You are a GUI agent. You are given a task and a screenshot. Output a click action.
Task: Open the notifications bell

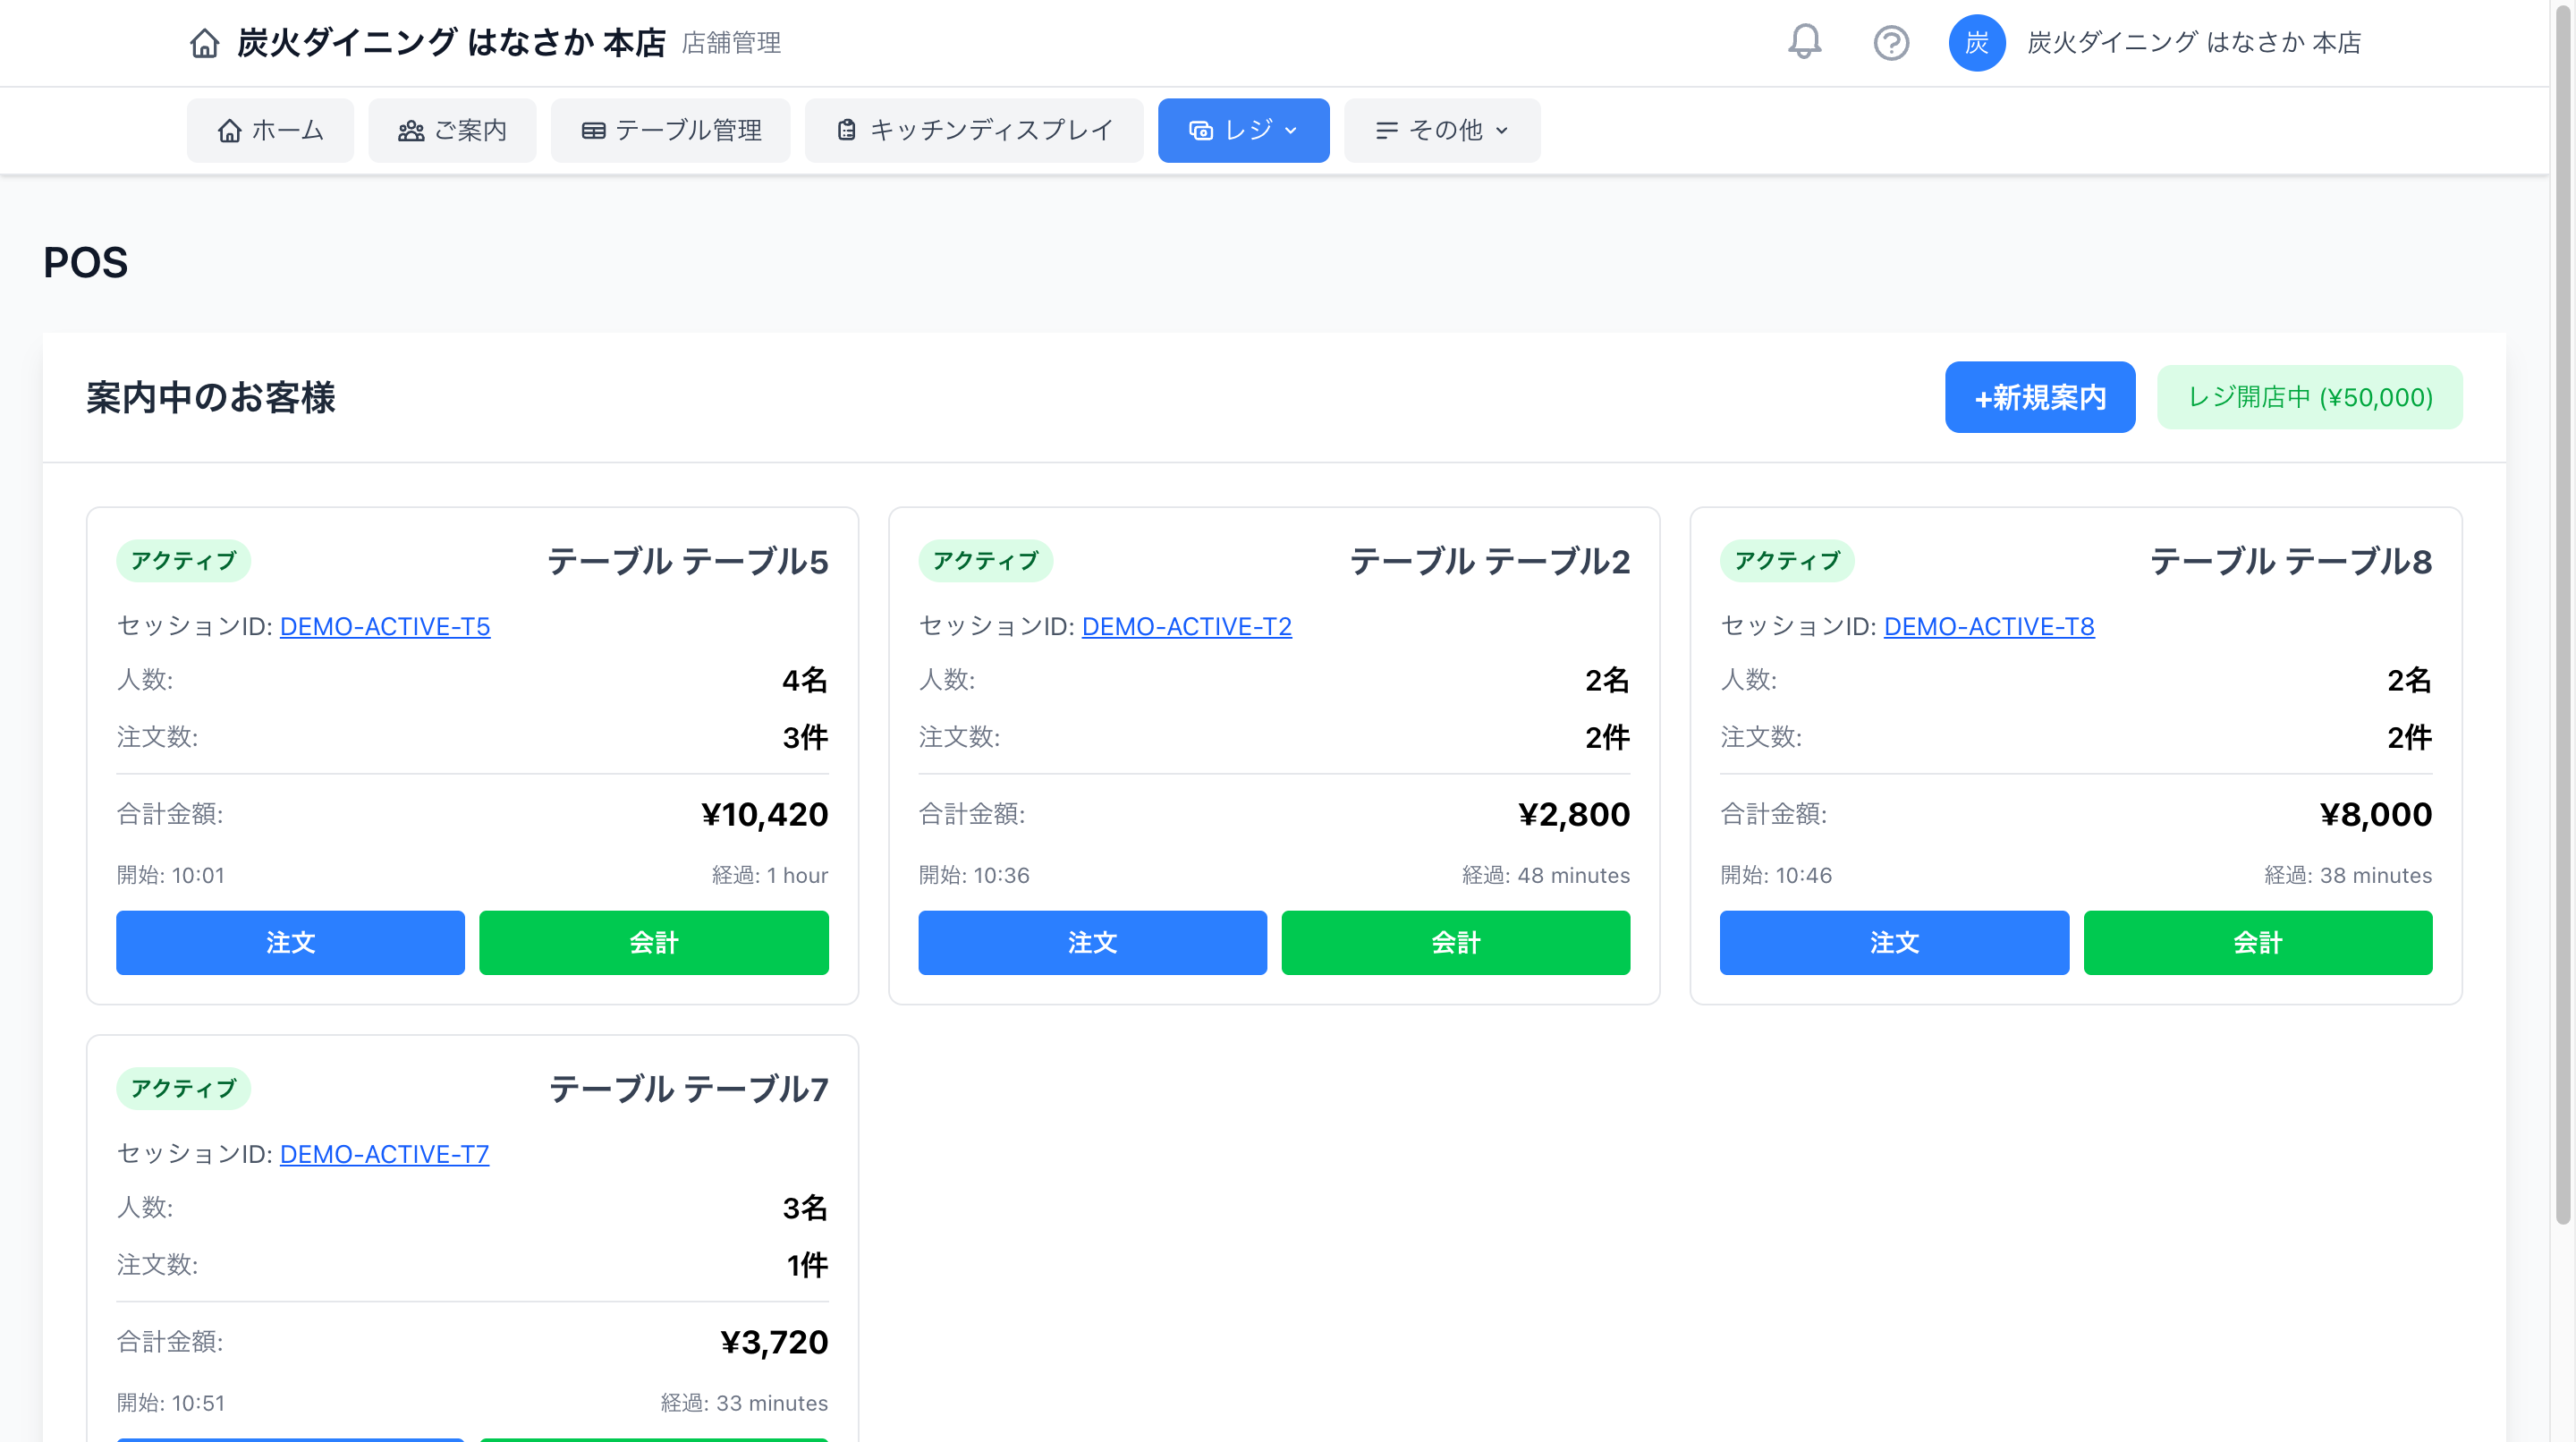(x=1804, y=42)
